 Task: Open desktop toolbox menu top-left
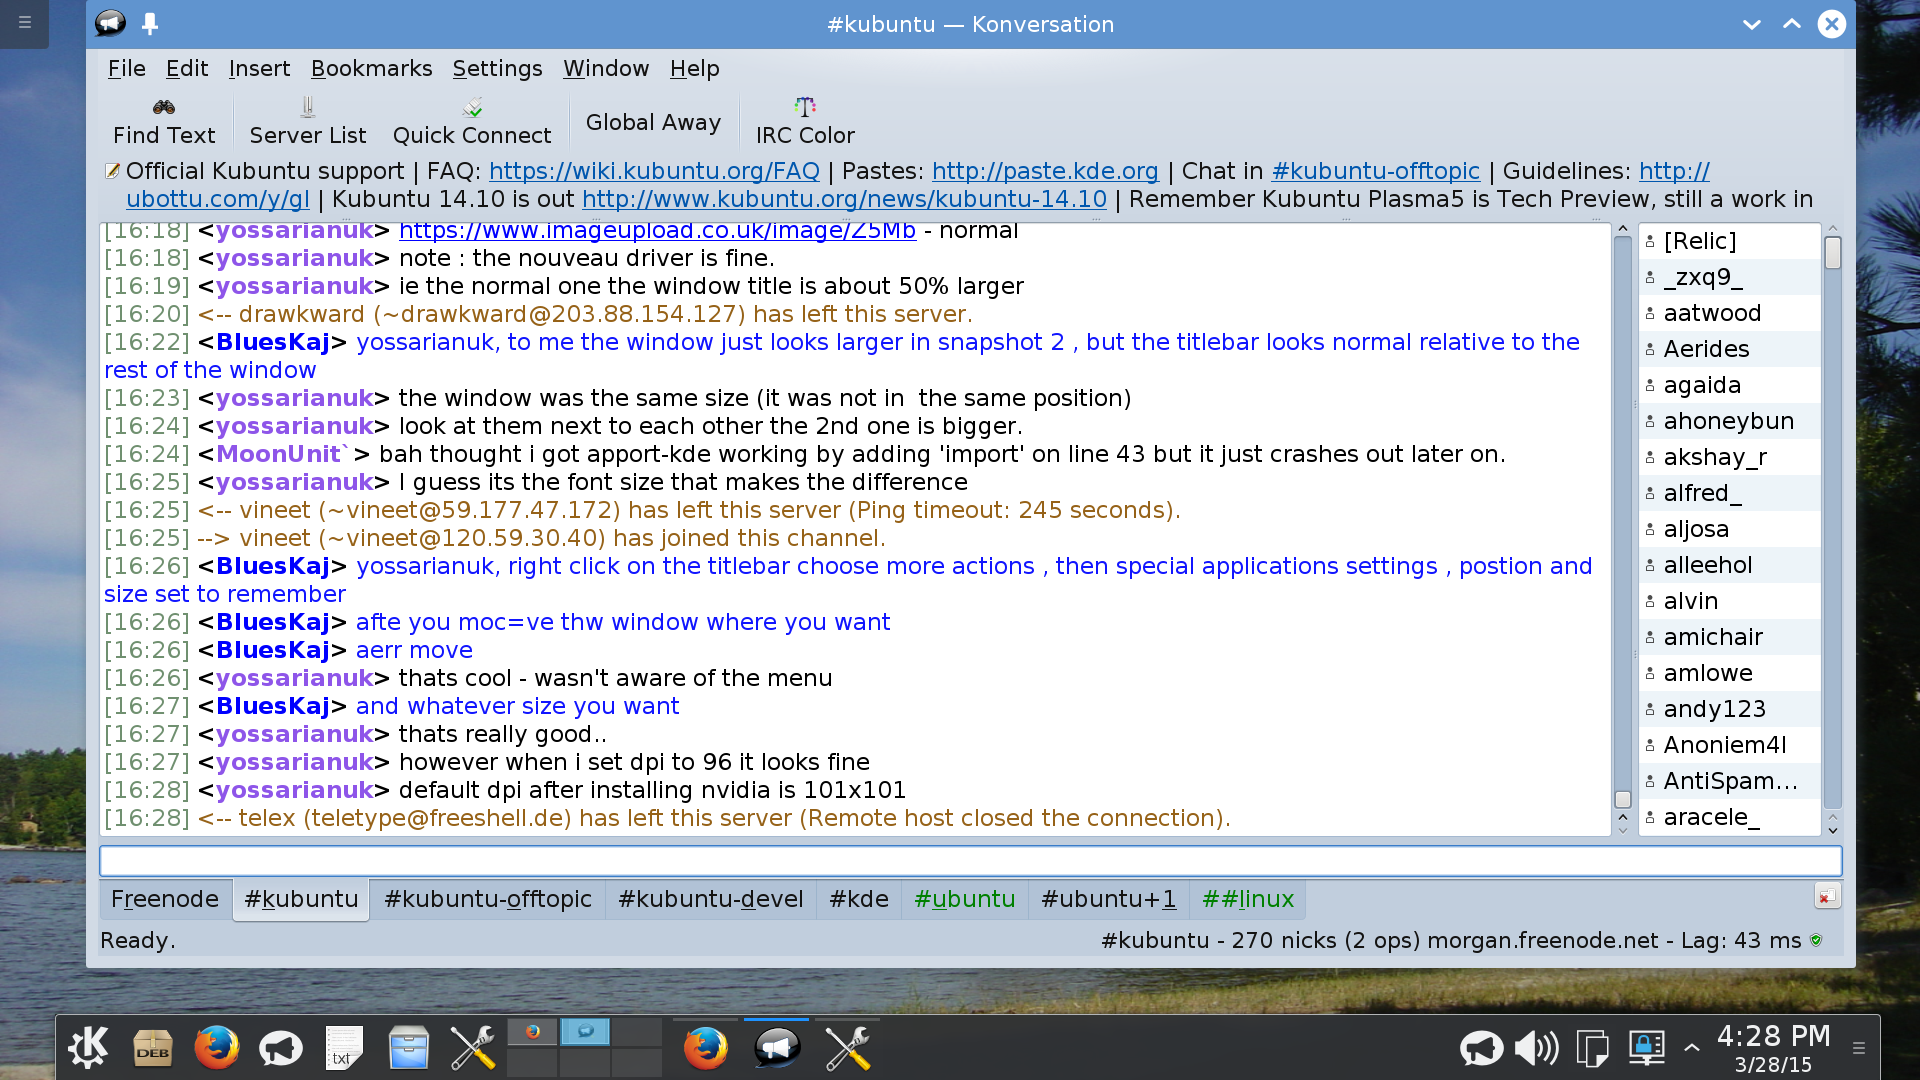(x=24, y=21)
